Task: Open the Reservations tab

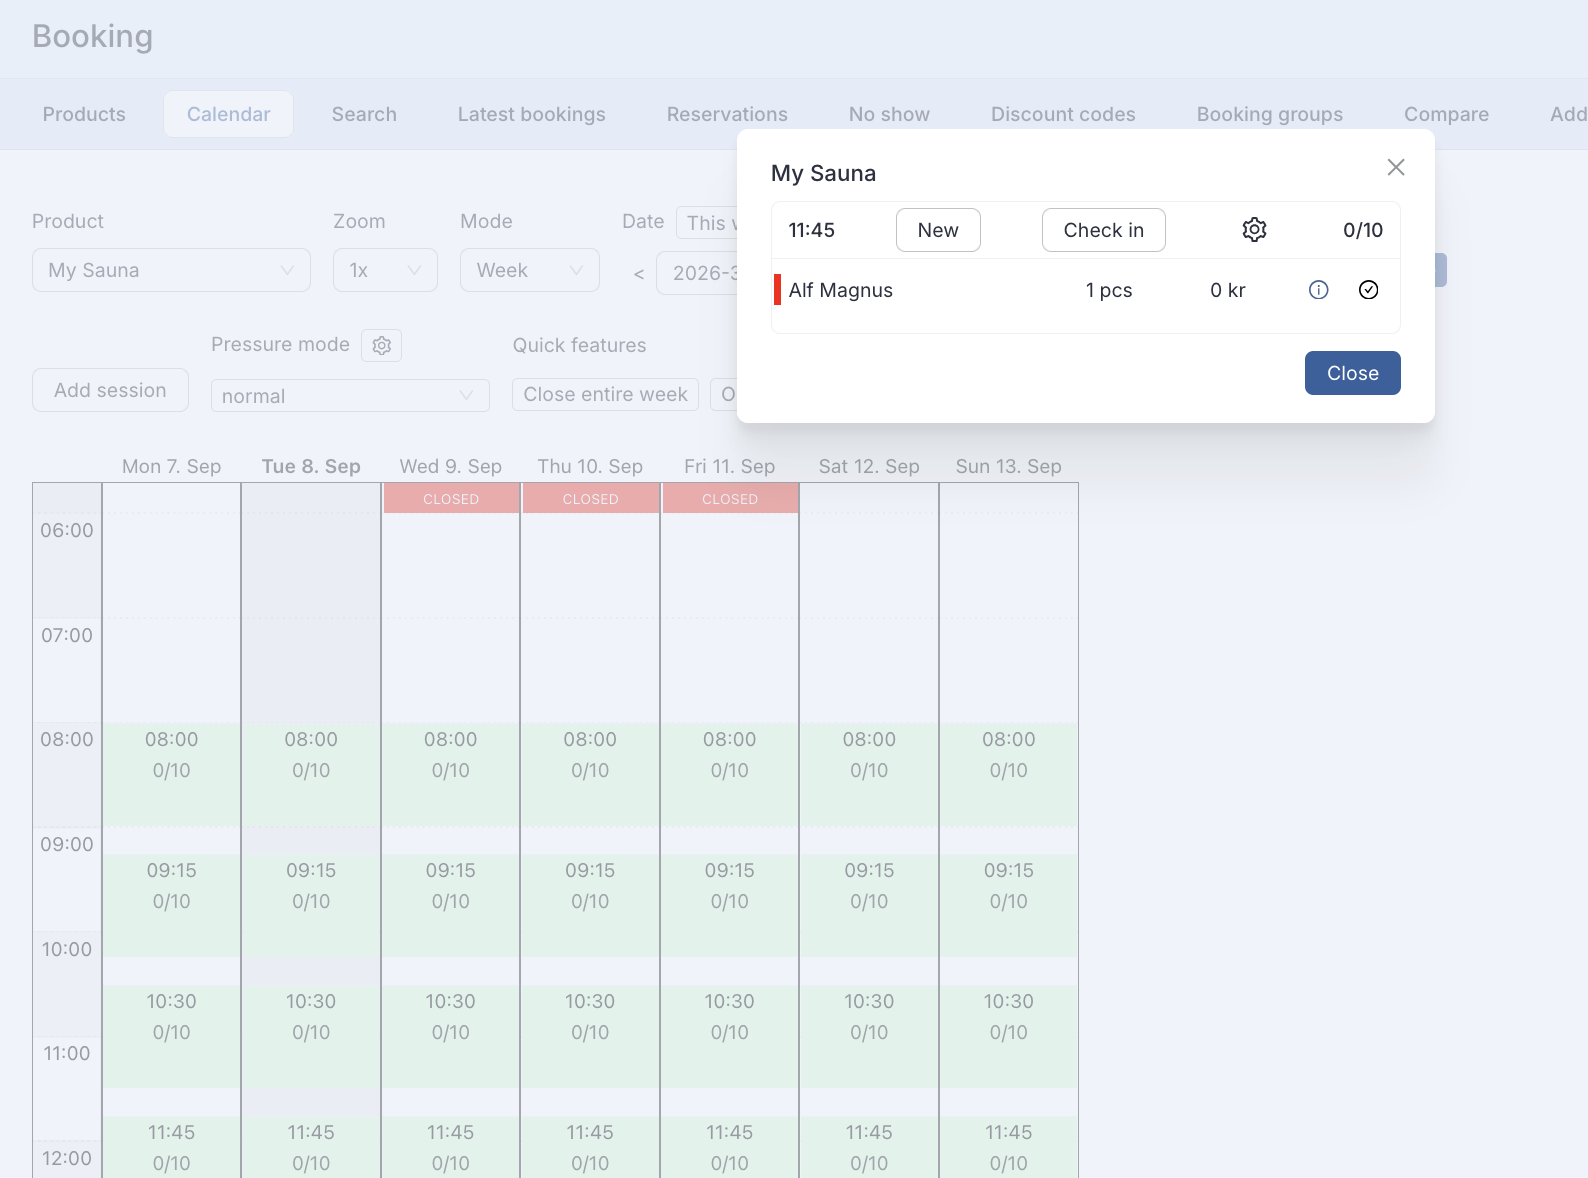Action: pyautogui.click(x=727, y=114)
